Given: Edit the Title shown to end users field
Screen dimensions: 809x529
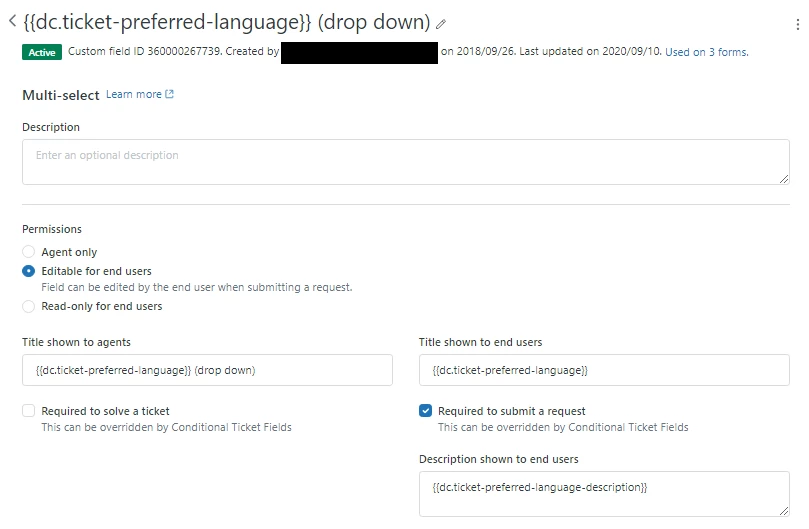Looking at the screenshot, I should [604, 370].
